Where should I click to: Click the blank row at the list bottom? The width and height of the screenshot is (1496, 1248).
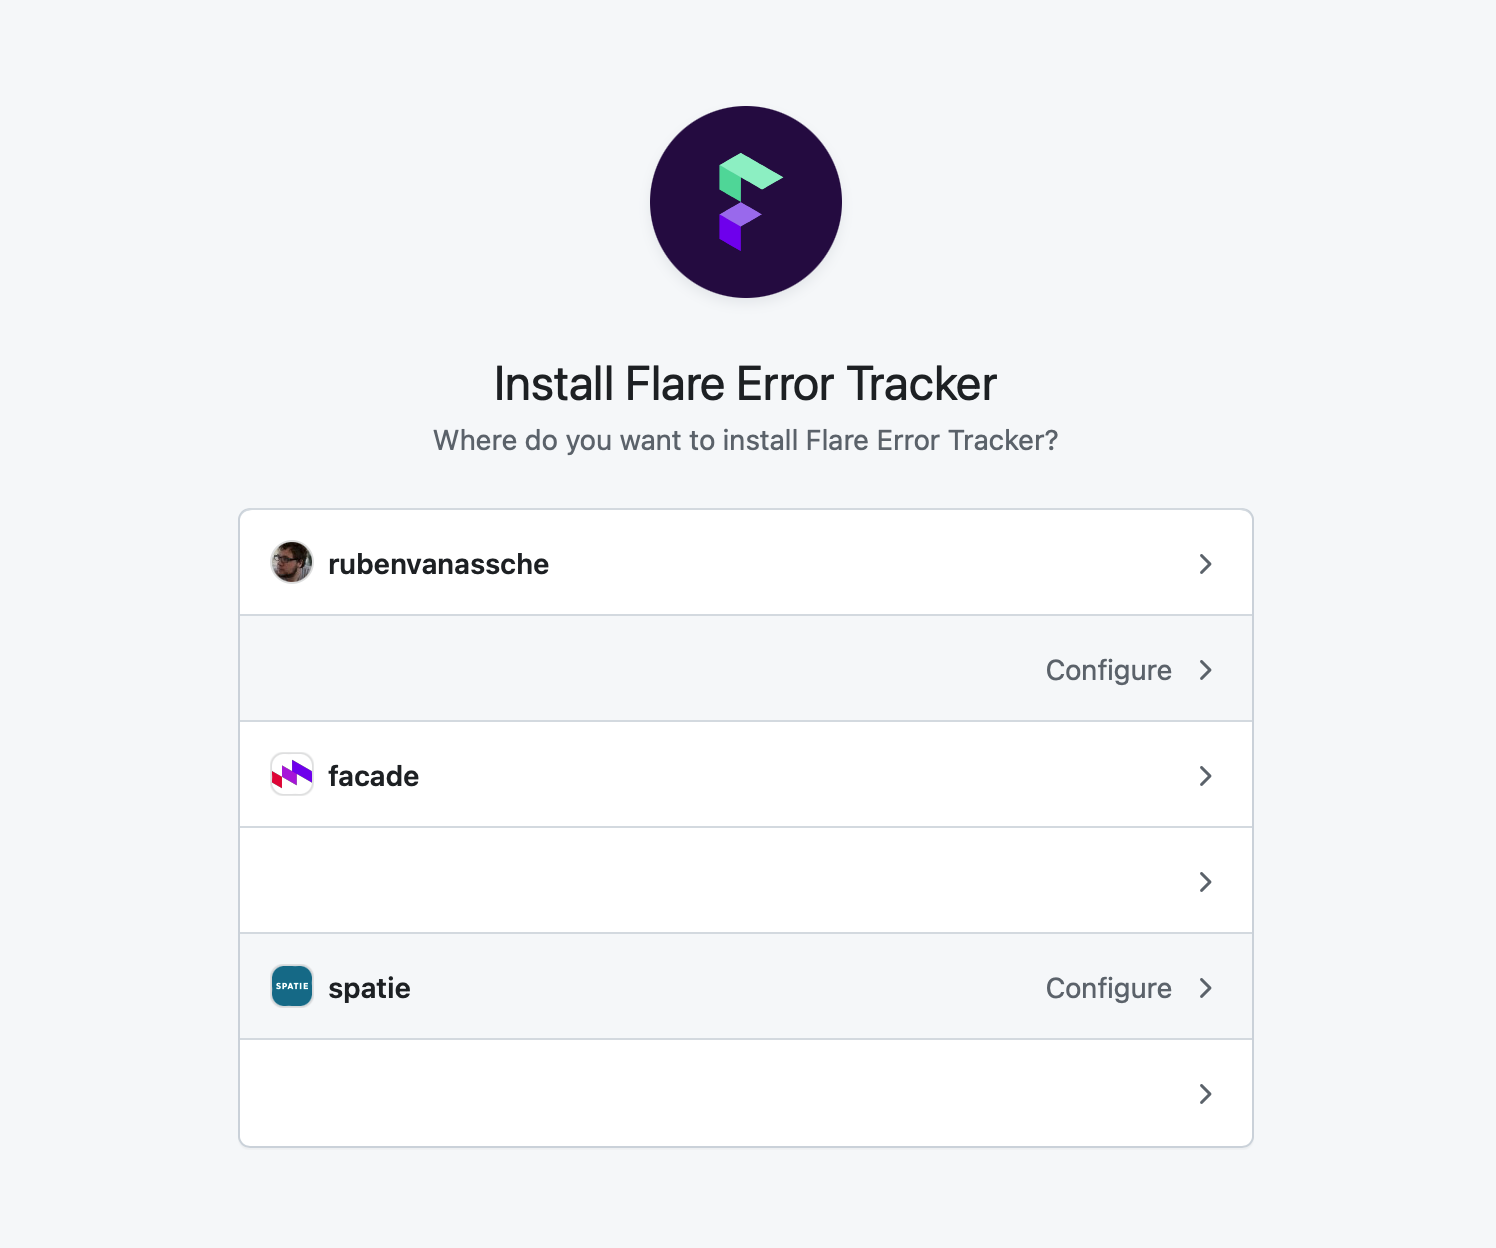700,1093
